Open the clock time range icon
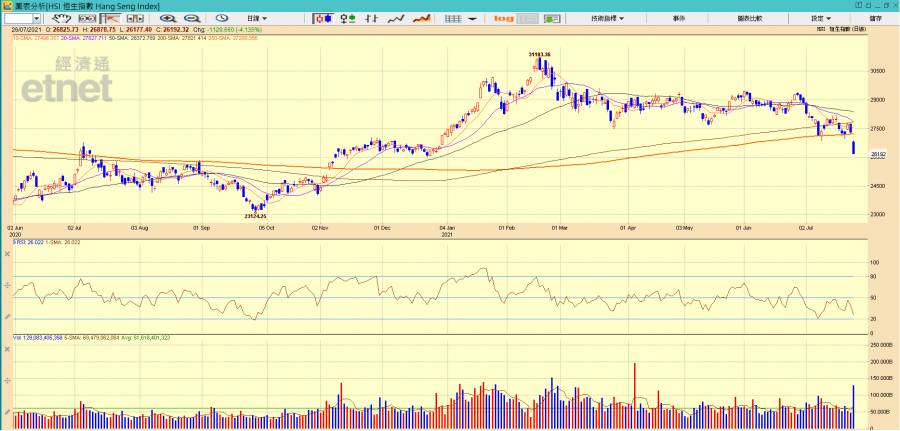The image size is (900, 431). pyautogui.click(x=221, y=18)
